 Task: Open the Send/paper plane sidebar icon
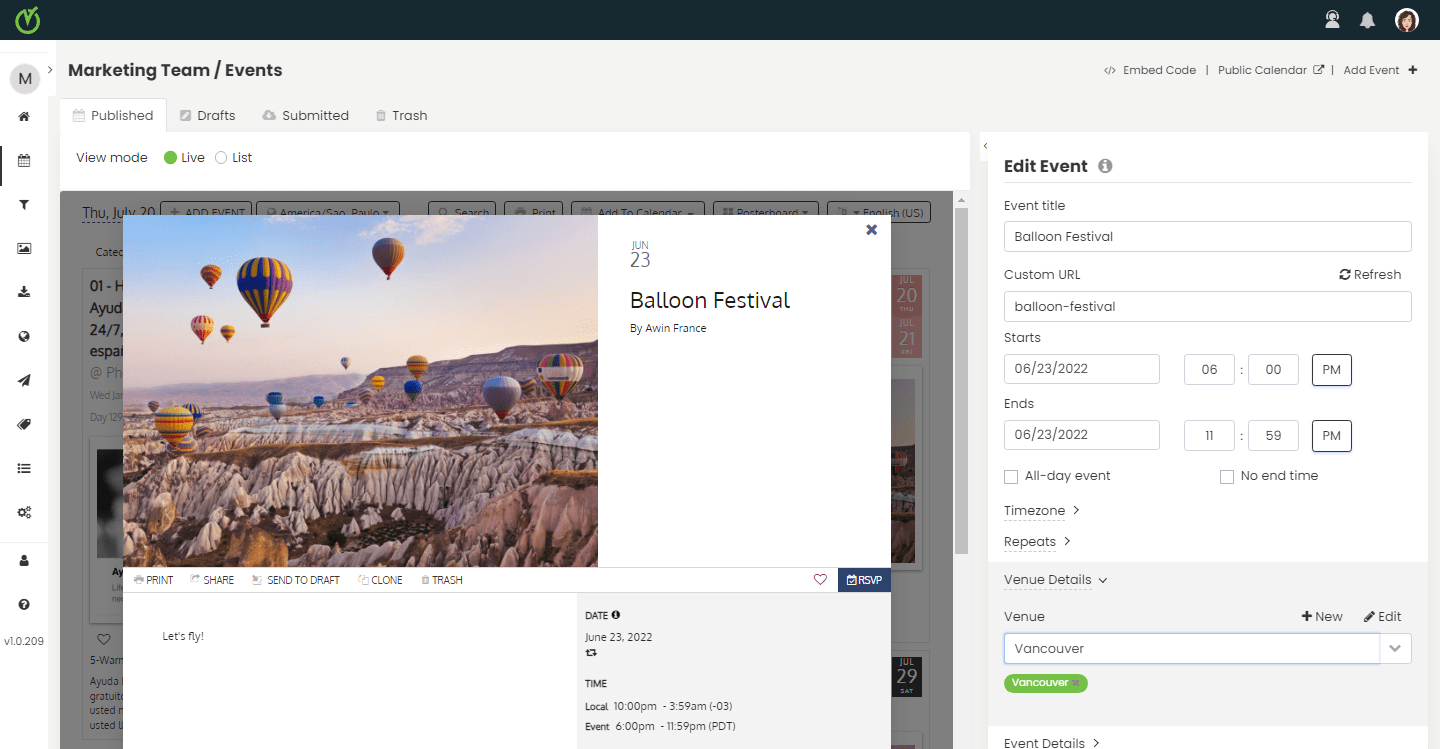(24, 379)
